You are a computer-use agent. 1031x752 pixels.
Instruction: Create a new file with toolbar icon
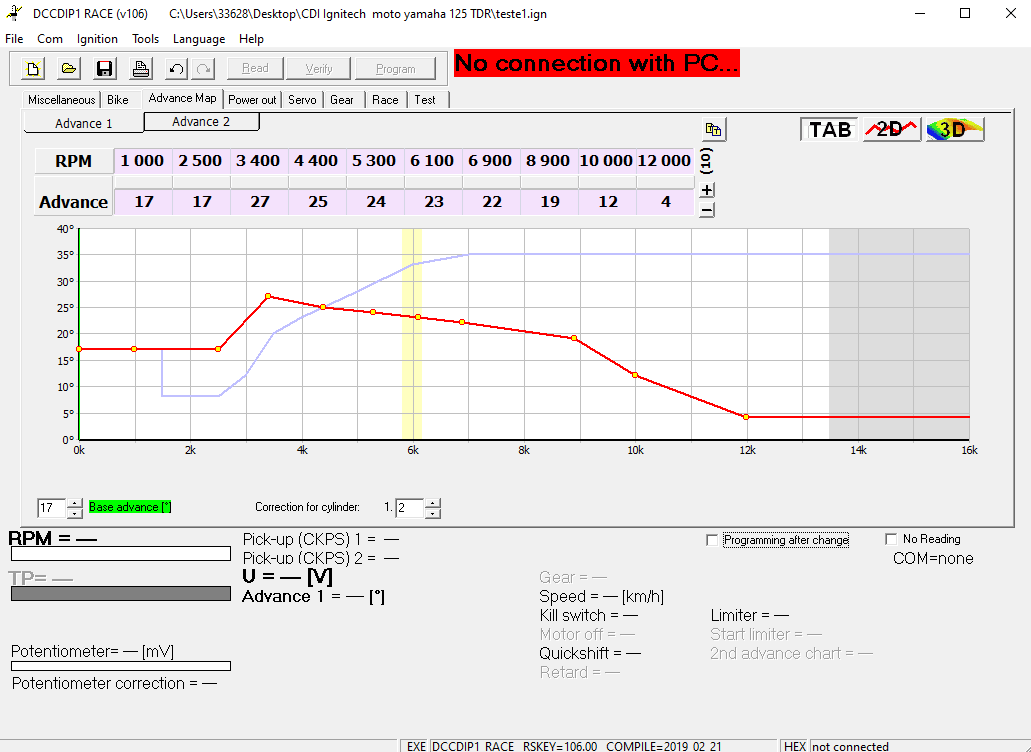[x=33, y=68]
